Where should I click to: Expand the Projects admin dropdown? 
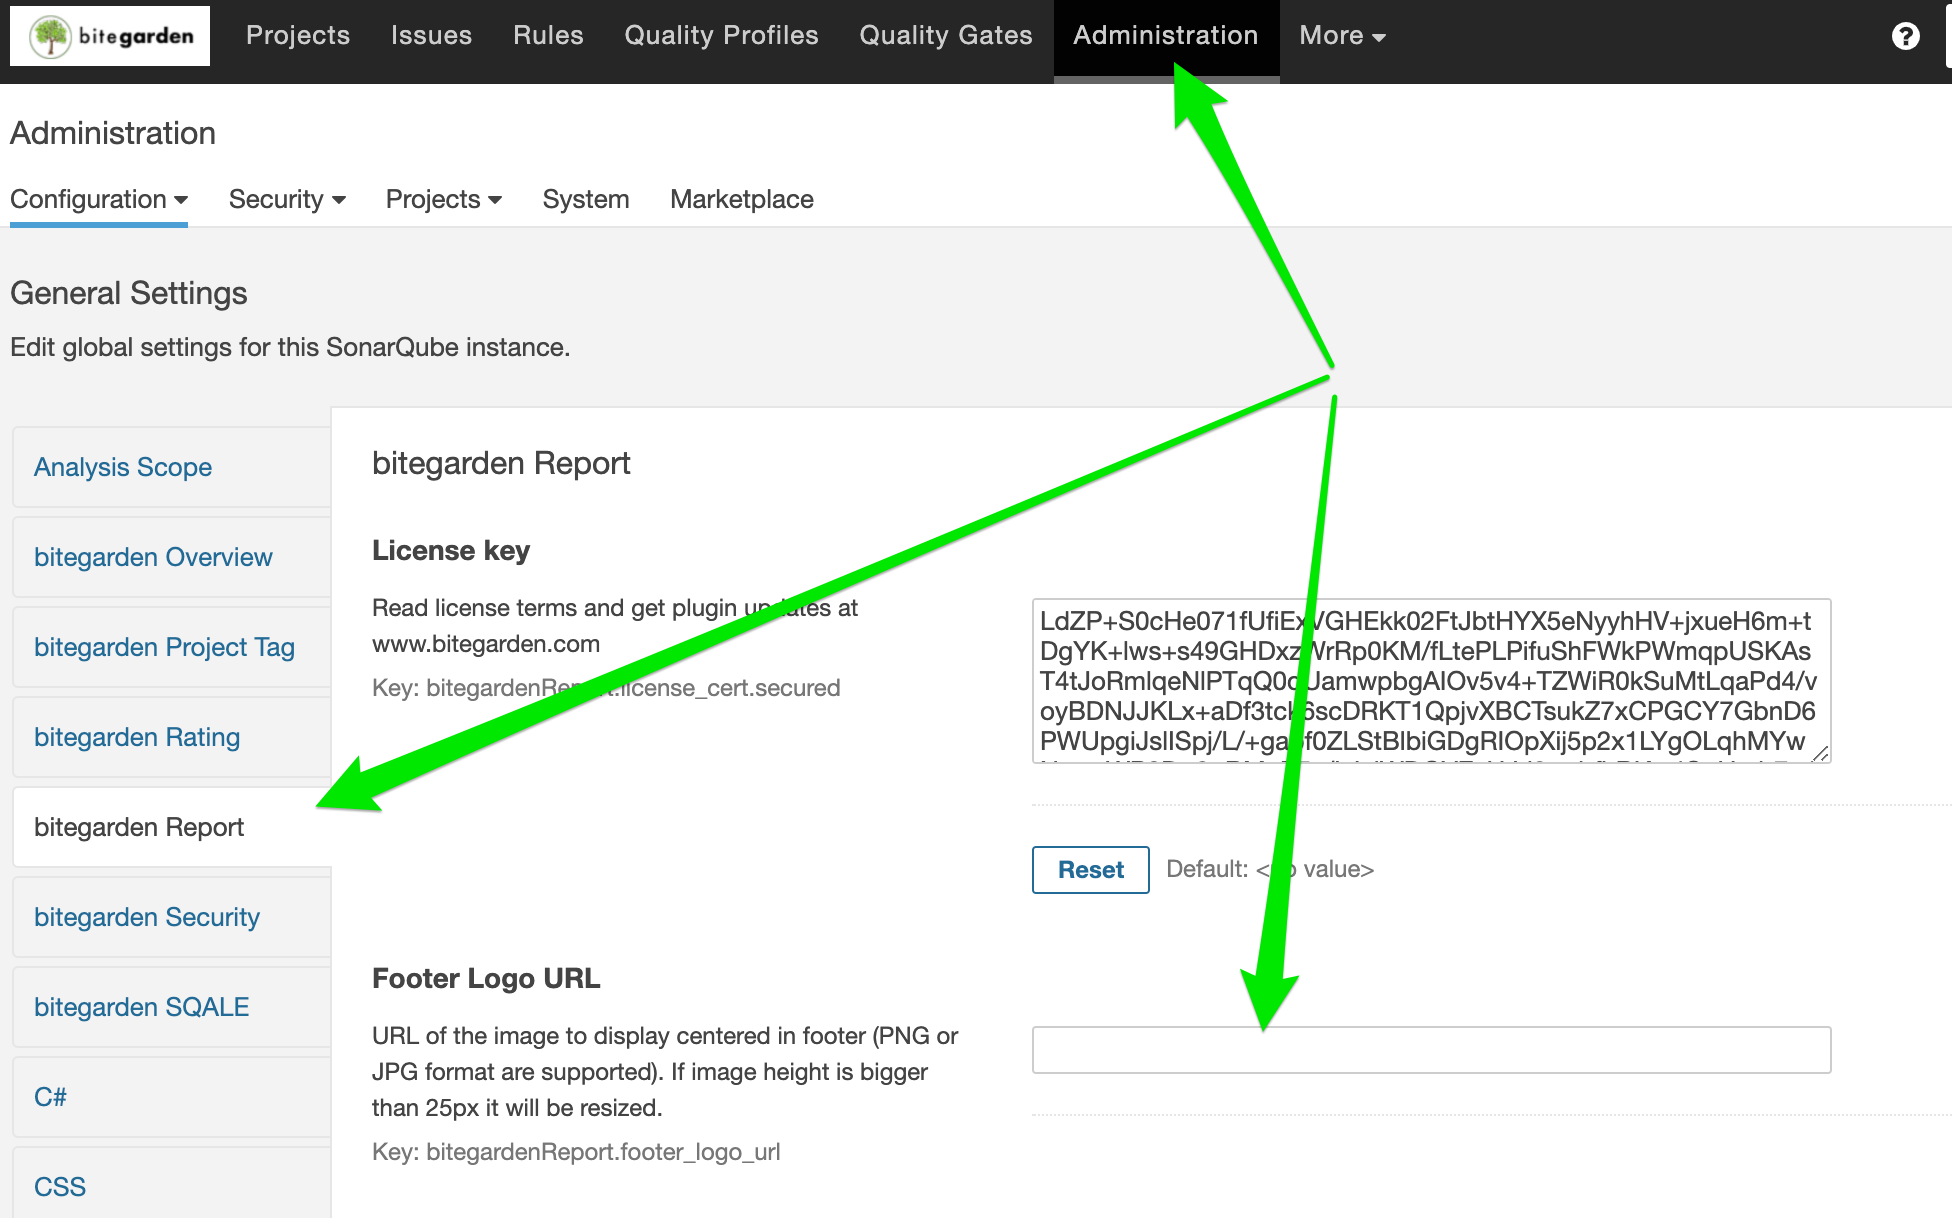[444, 199]
